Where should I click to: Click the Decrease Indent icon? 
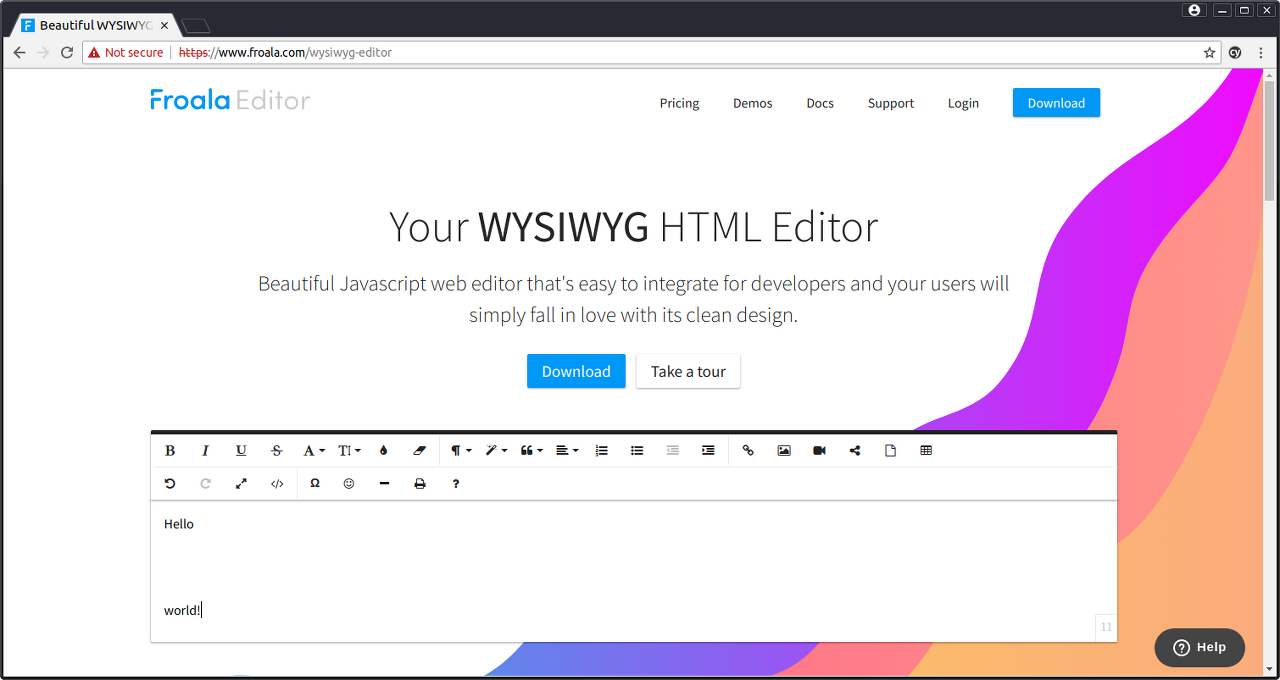click(x=673, y=451)
